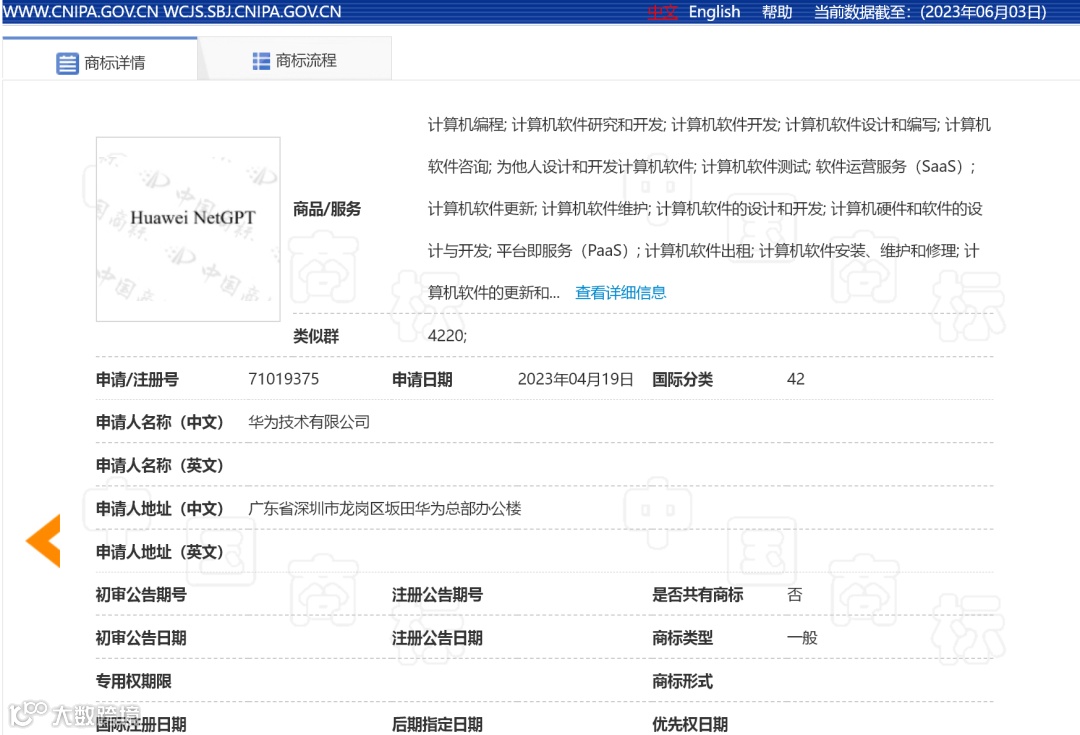1080x735 pixels.
Task: Click 申请人名称（中文）label
Action: click(159, 422)
